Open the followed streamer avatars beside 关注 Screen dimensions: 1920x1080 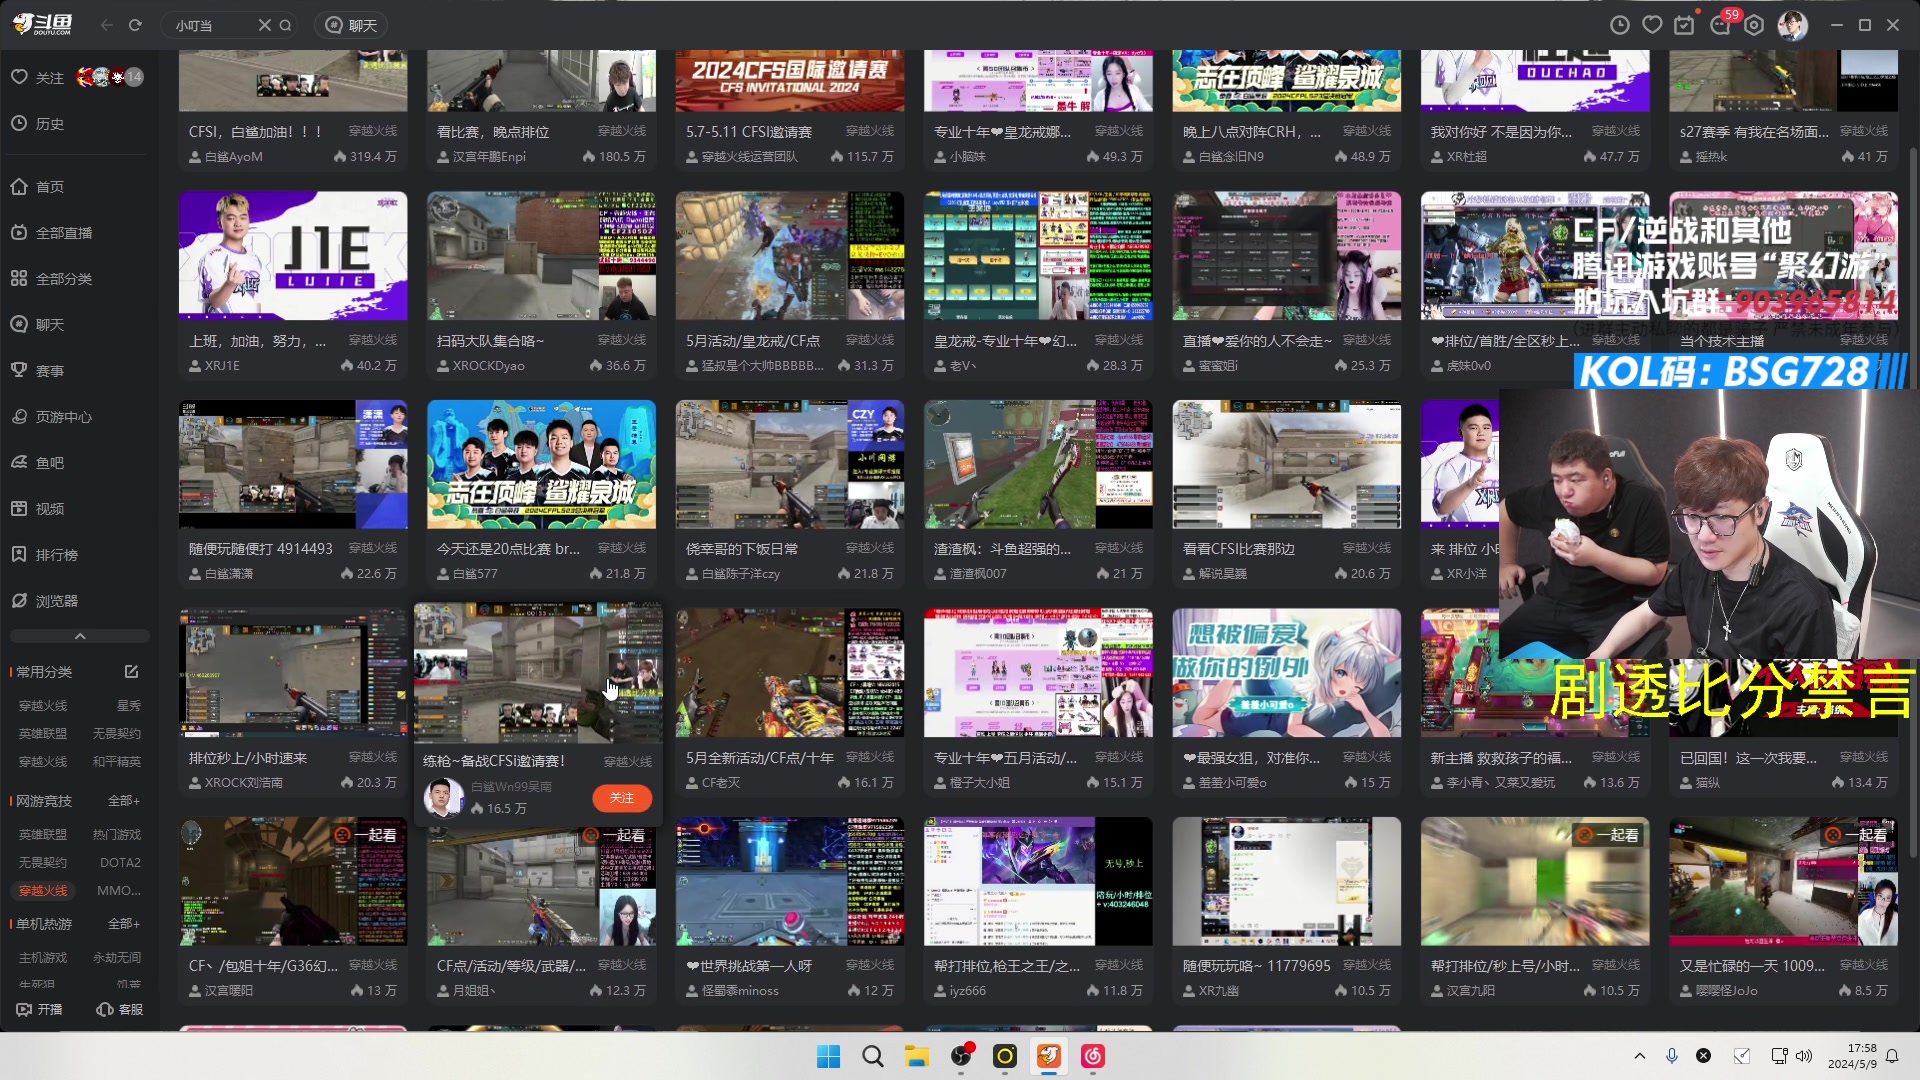pyautogui.click(x=110, y=77)
